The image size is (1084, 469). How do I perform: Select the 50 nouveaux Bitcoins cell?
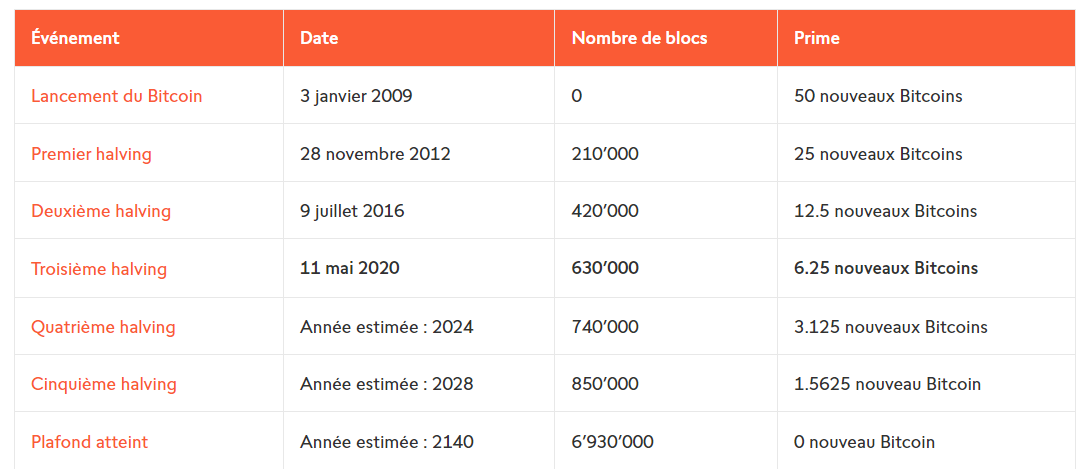(879, 96)
